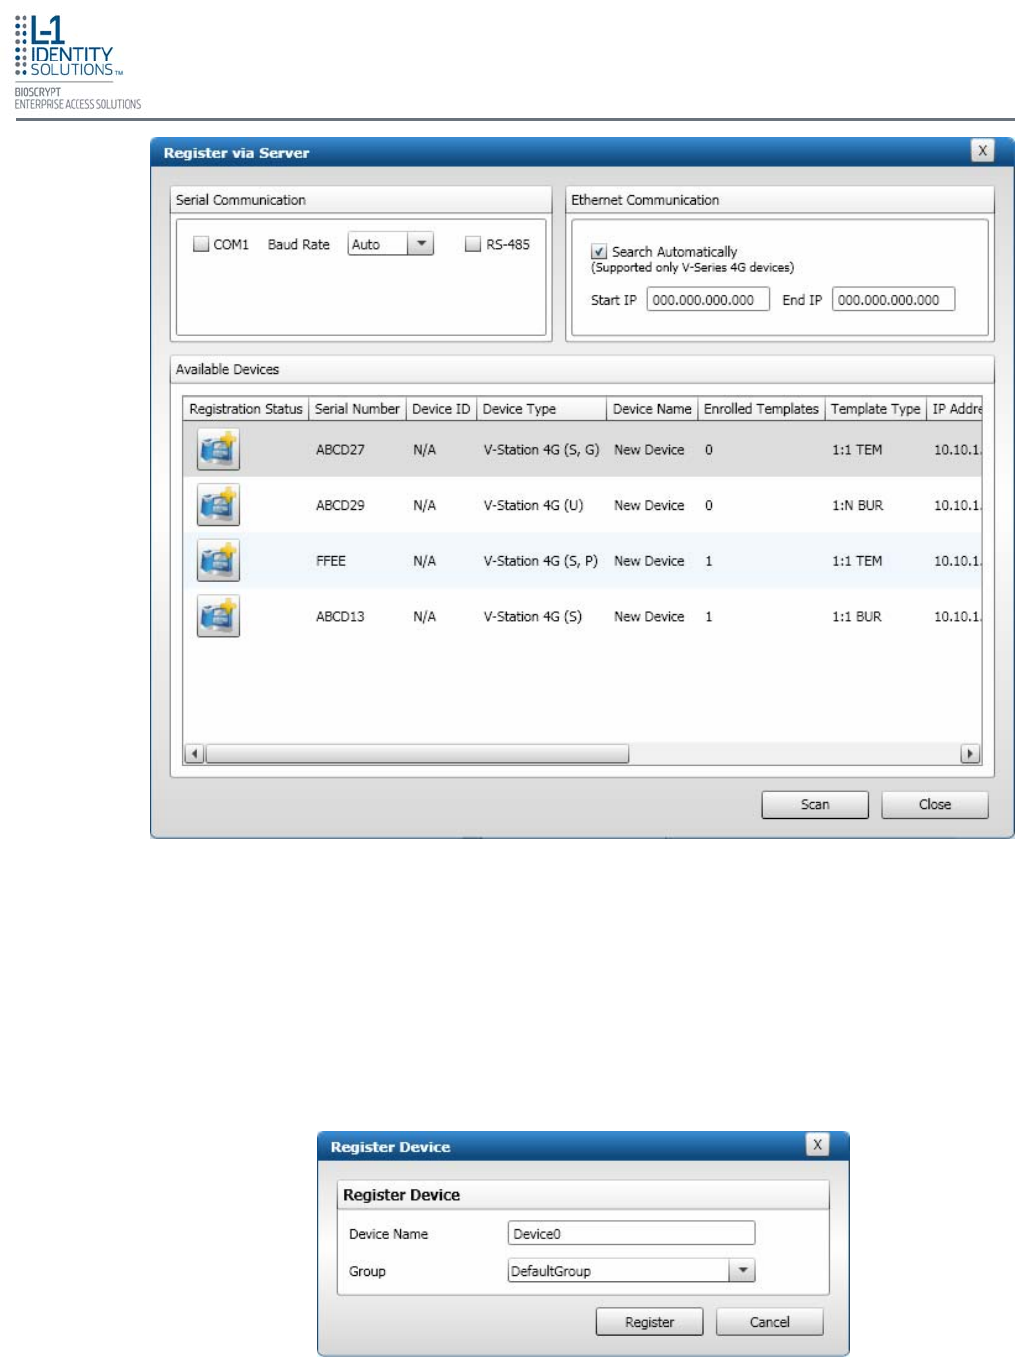The height and width of the screenshot is (1357, 1015).
Task: Expand the Group DefaultGroup dropdown
Action: click(742, 1271)
